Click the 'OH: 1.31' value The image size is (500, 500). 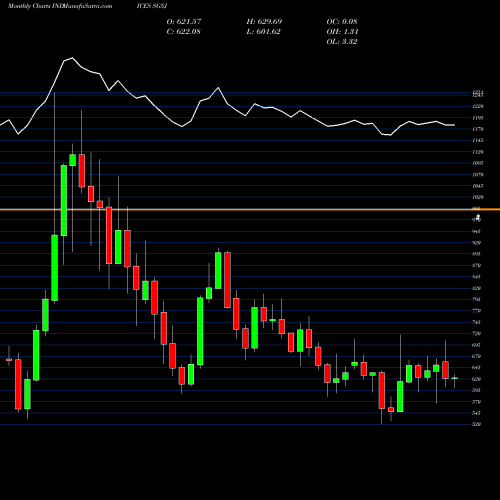342,32
